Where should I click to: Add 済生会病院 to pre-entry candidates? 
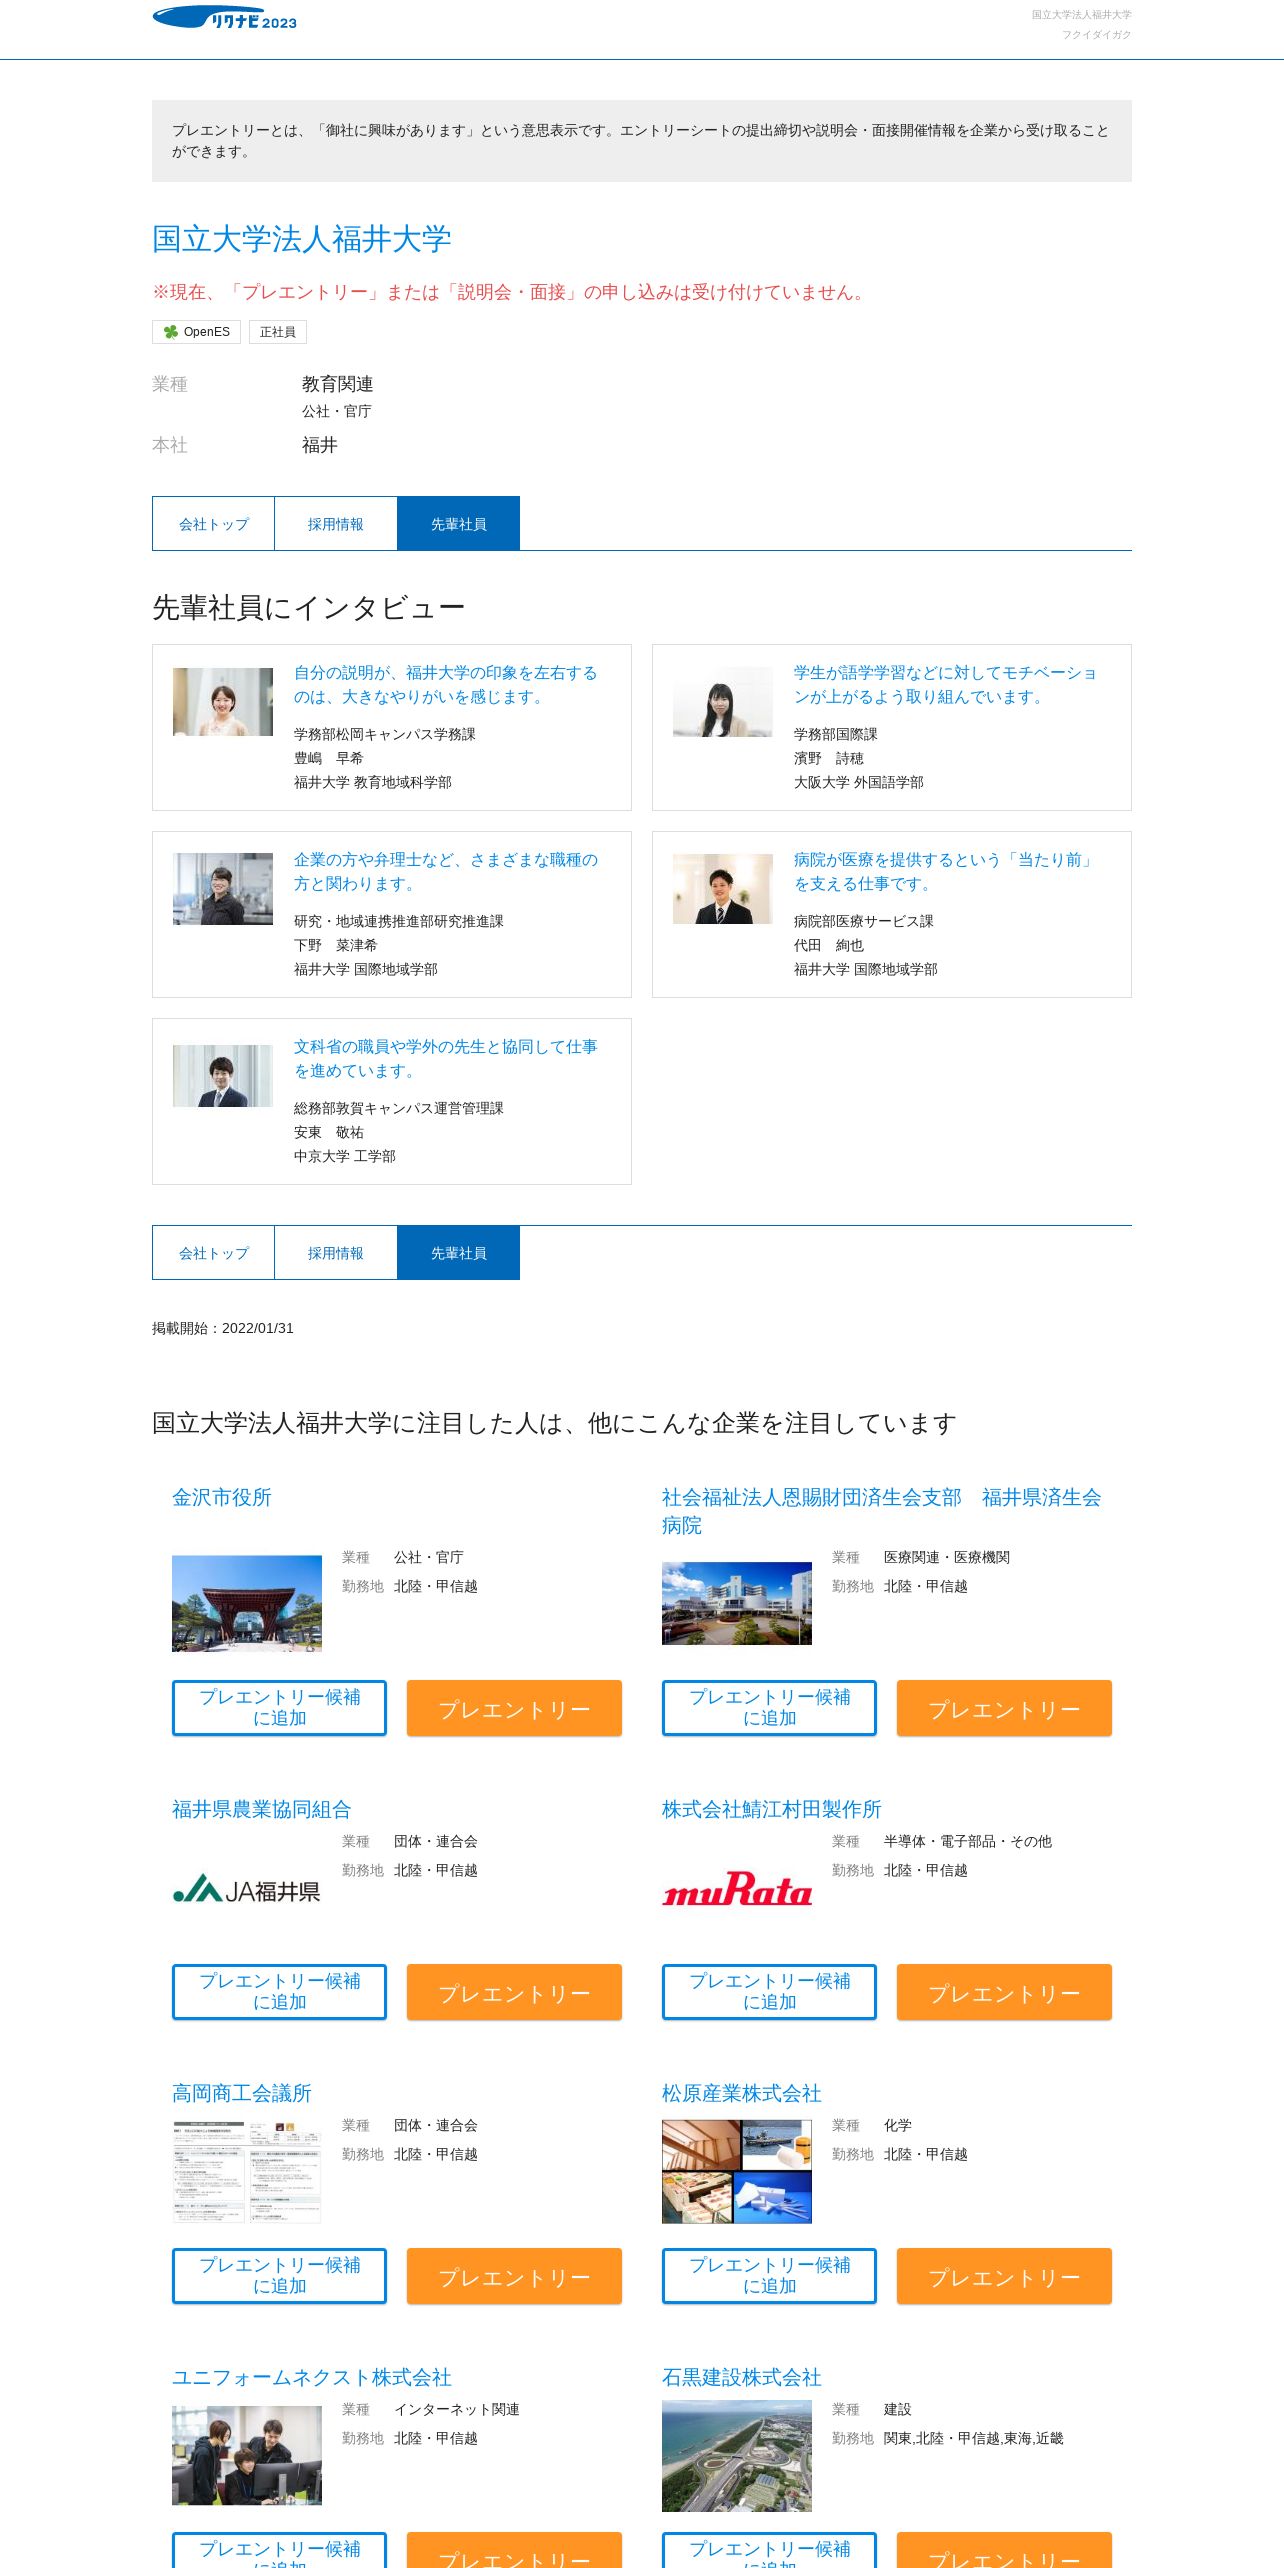coord(769,1708)
